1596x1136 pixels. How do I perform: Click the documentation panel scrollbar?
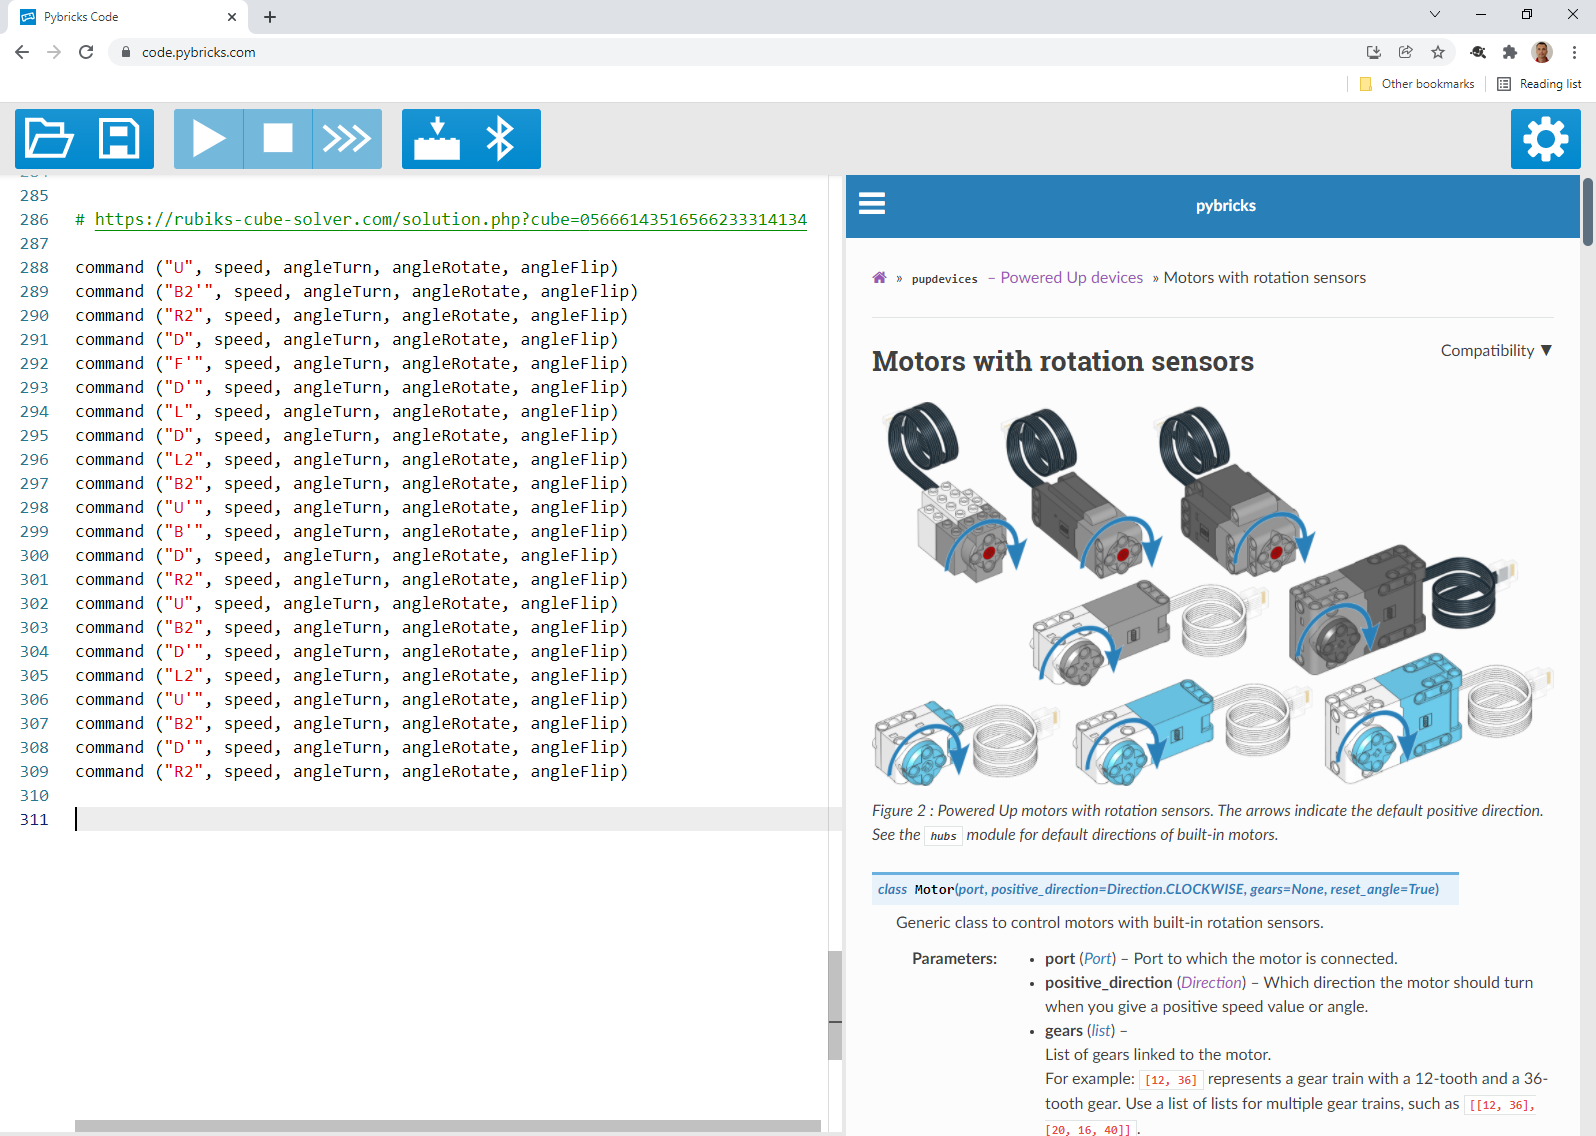tap(1588, 212)
